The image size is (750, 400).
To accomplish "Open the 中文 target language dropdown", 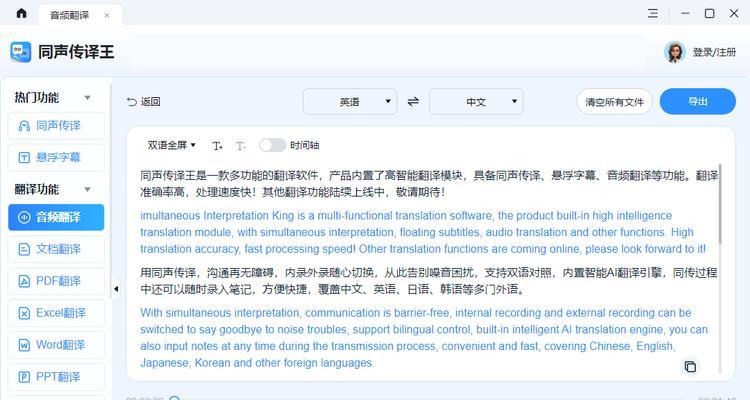I will tap(476, 101).
